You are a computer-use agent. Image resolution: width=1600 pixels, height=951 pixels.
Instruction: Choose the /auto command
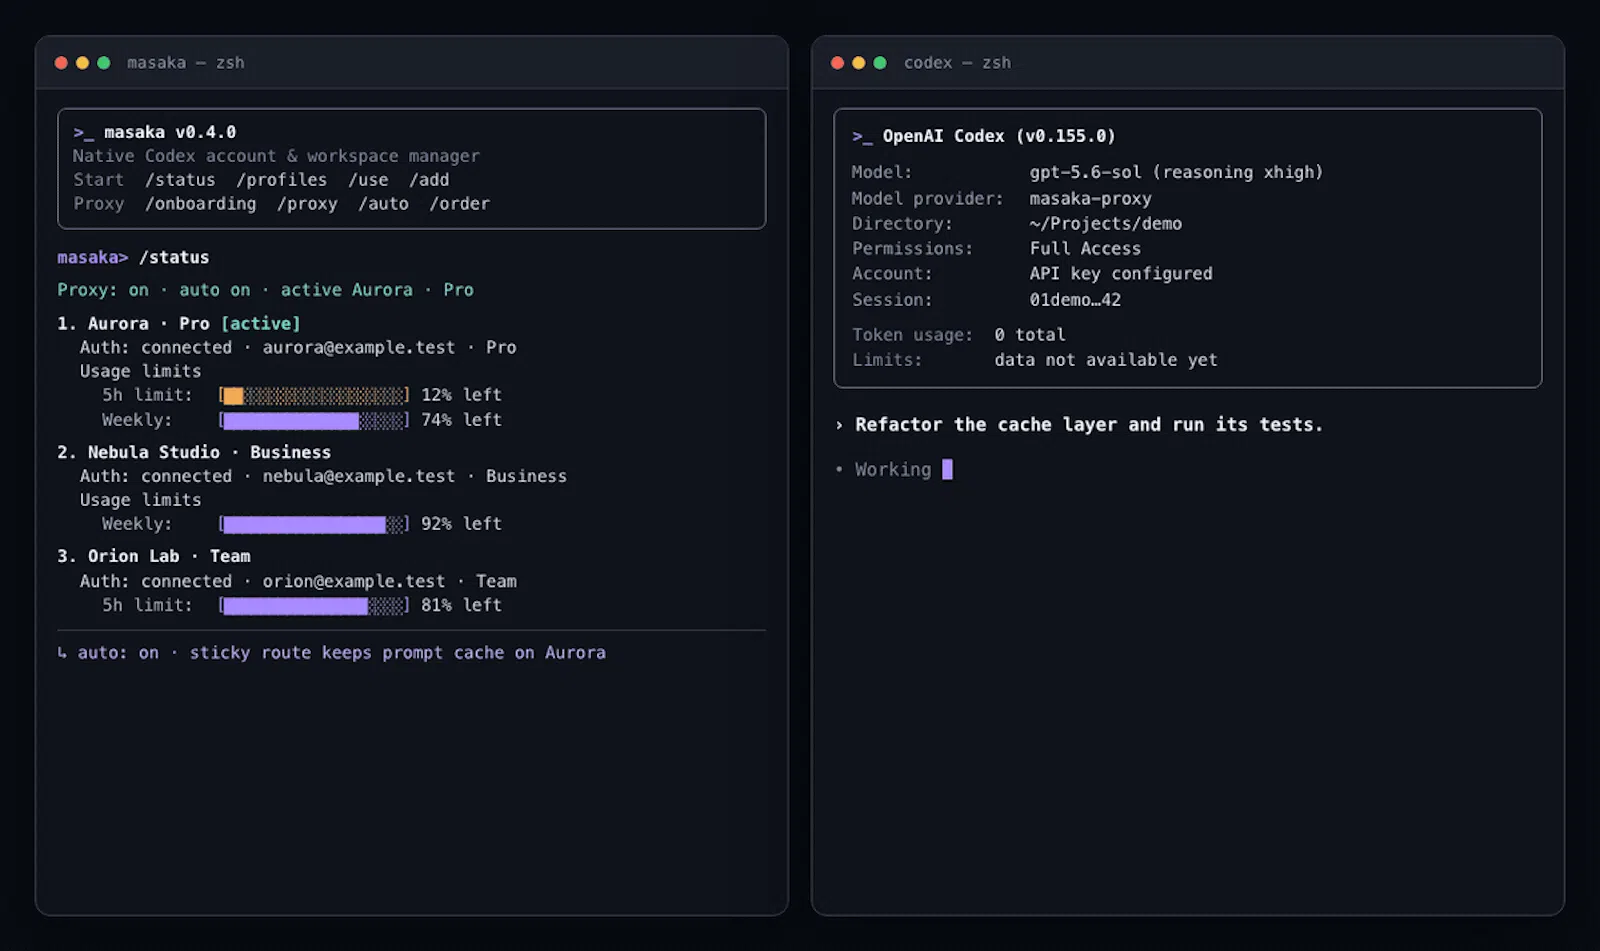[x=383, y=204]
